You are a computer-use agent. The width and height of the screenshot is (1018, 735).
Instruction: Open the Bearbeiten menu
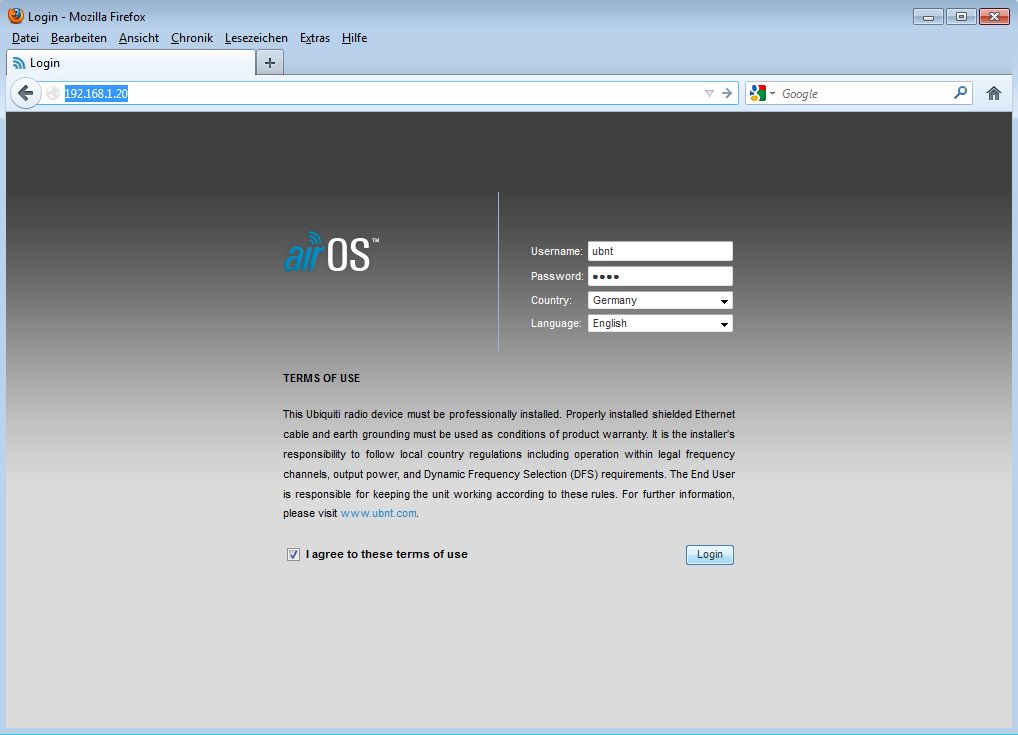pos(79,38)
